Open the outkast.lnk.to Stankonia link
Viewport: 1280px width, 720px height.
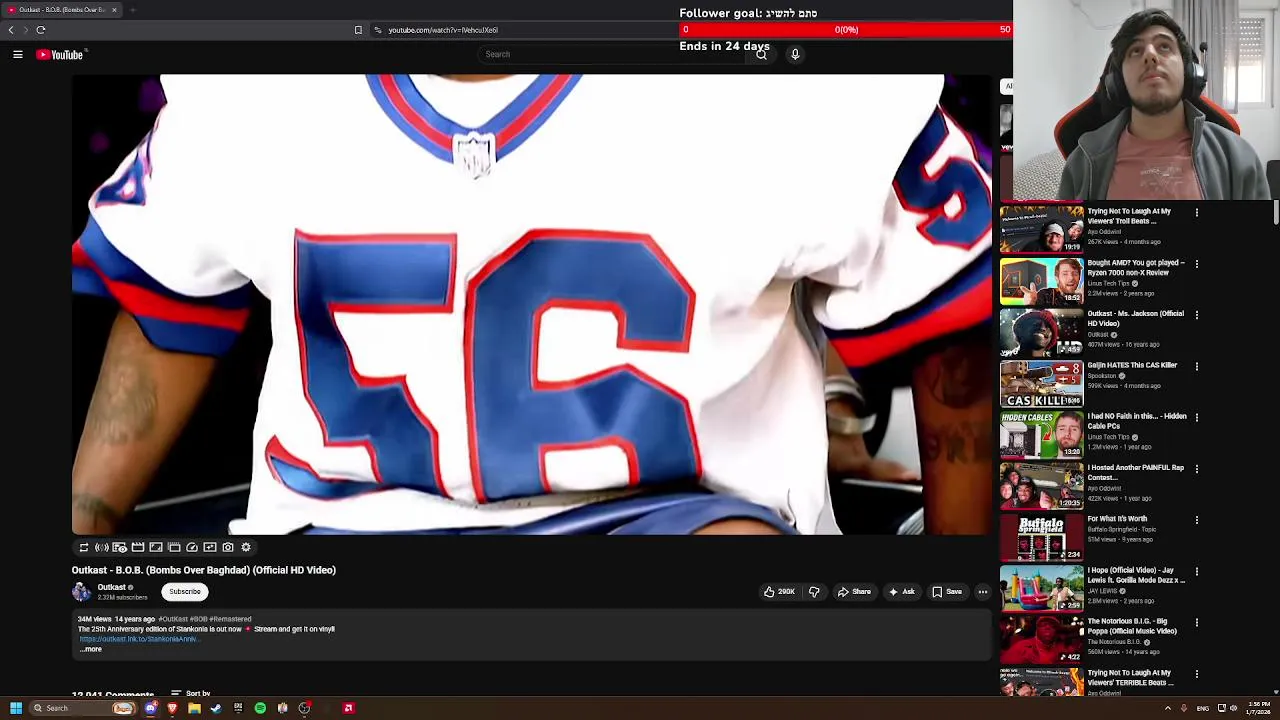[138, 639]
